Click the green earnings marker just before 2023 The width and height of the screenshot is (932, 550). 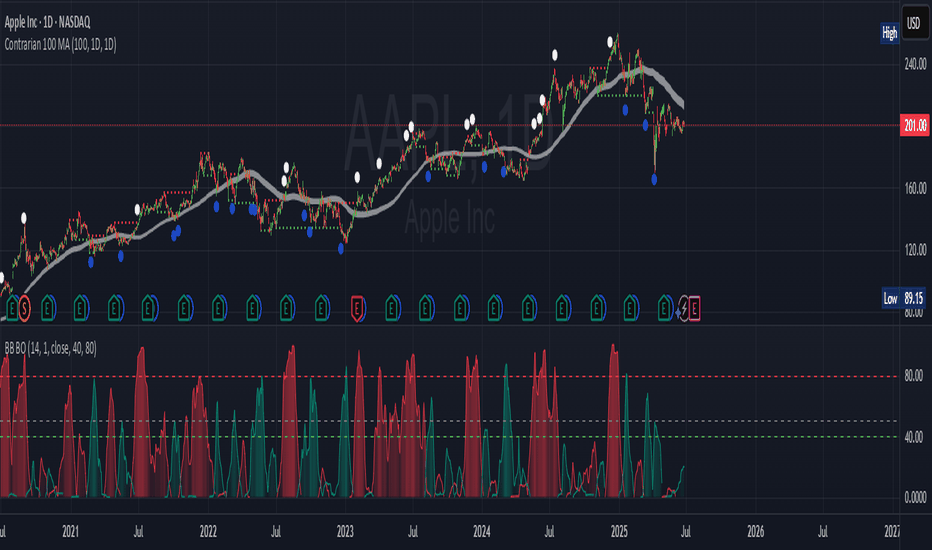(322, 308)
